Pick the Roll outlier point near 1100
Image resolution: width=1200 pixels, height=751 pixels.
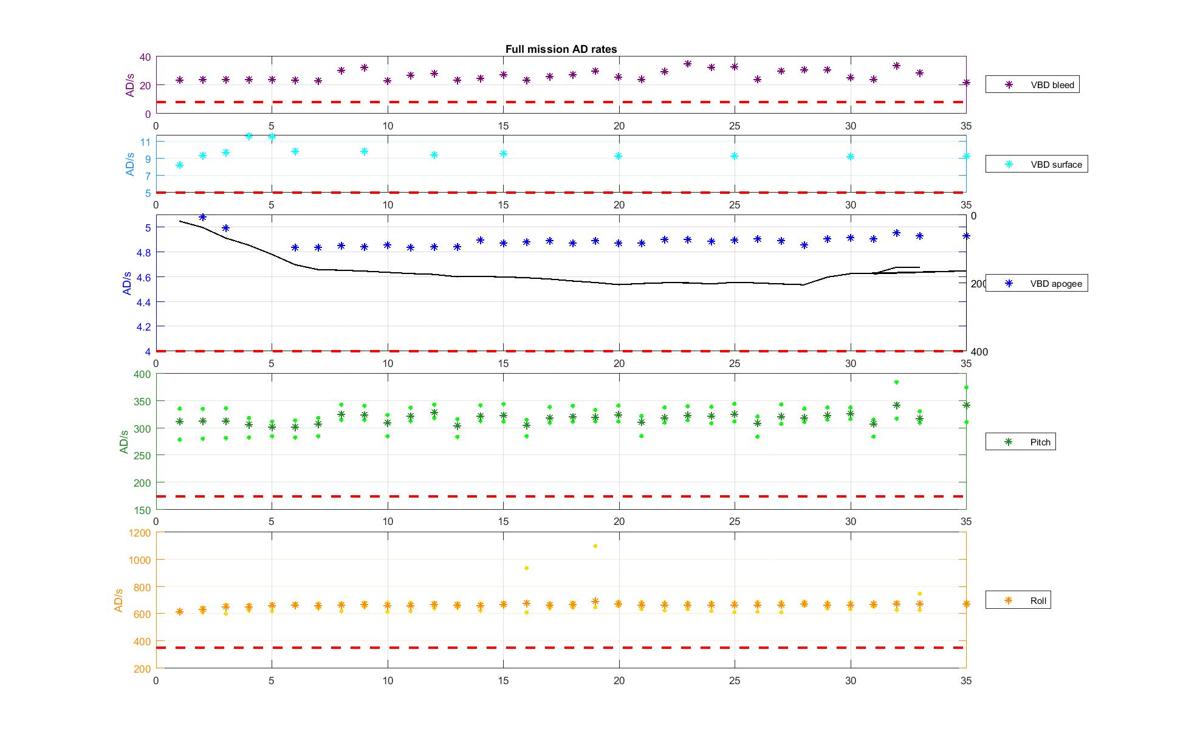point(595,546)
